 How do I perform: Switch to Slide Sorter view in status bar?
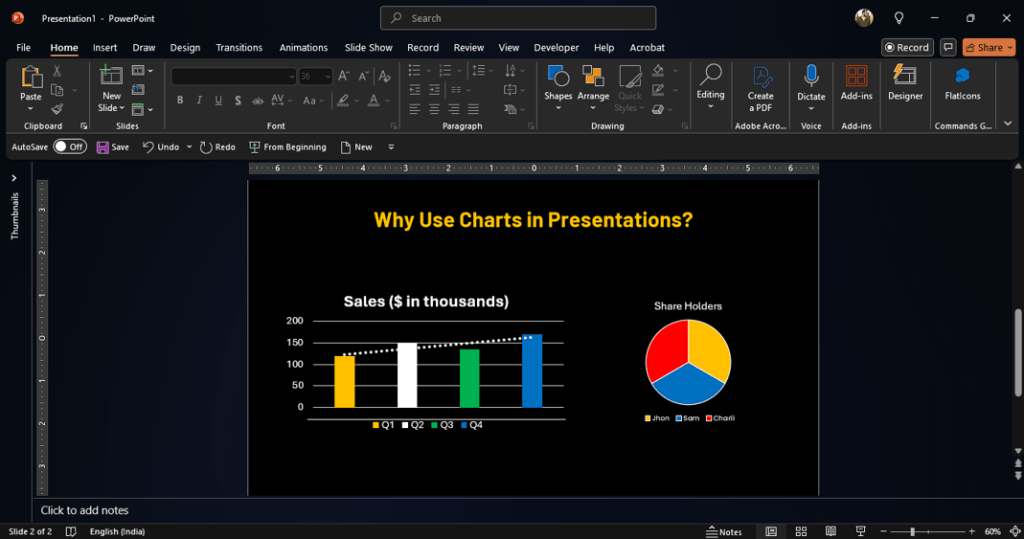point(799,531)
